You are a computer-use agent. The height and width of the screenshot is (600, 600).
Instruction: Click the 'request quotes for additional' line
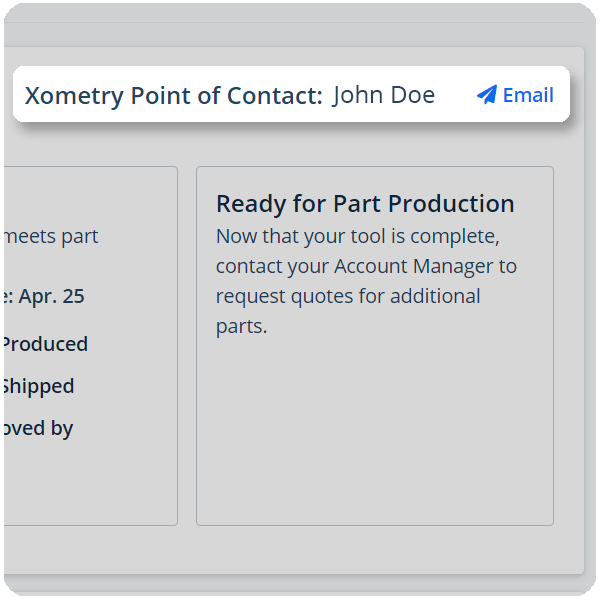pyautogui.click(x=348, y=297)
